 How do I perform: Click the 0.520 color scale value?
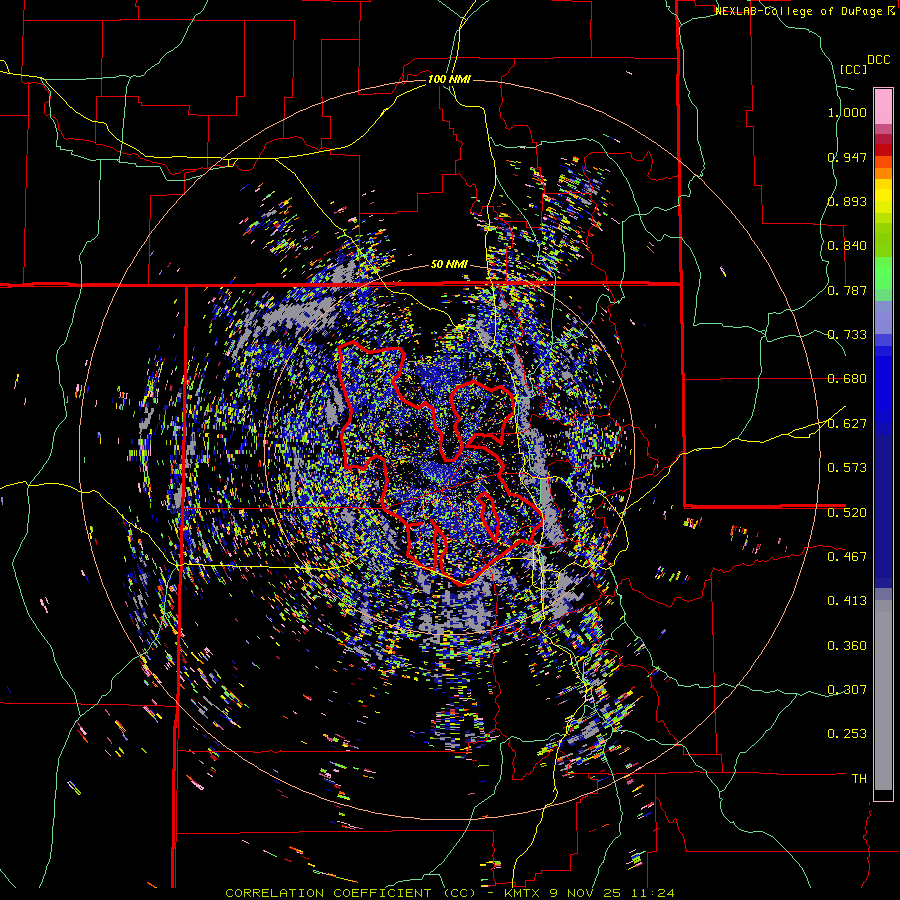tap(847, 513)
